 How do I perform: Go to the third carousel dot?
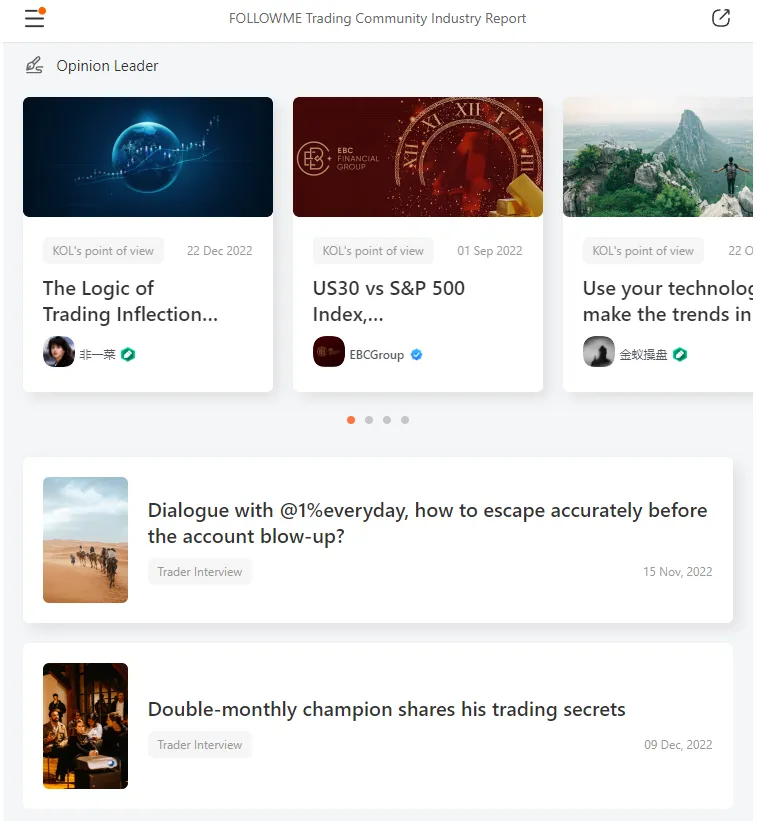click(x=387, y=420)
